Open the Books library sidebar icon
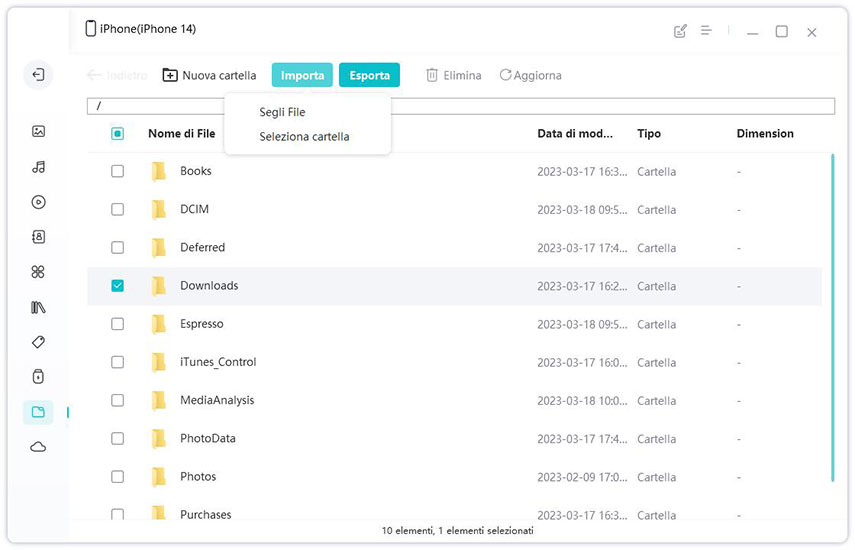 pyautogui.click(x=38, y=307)
